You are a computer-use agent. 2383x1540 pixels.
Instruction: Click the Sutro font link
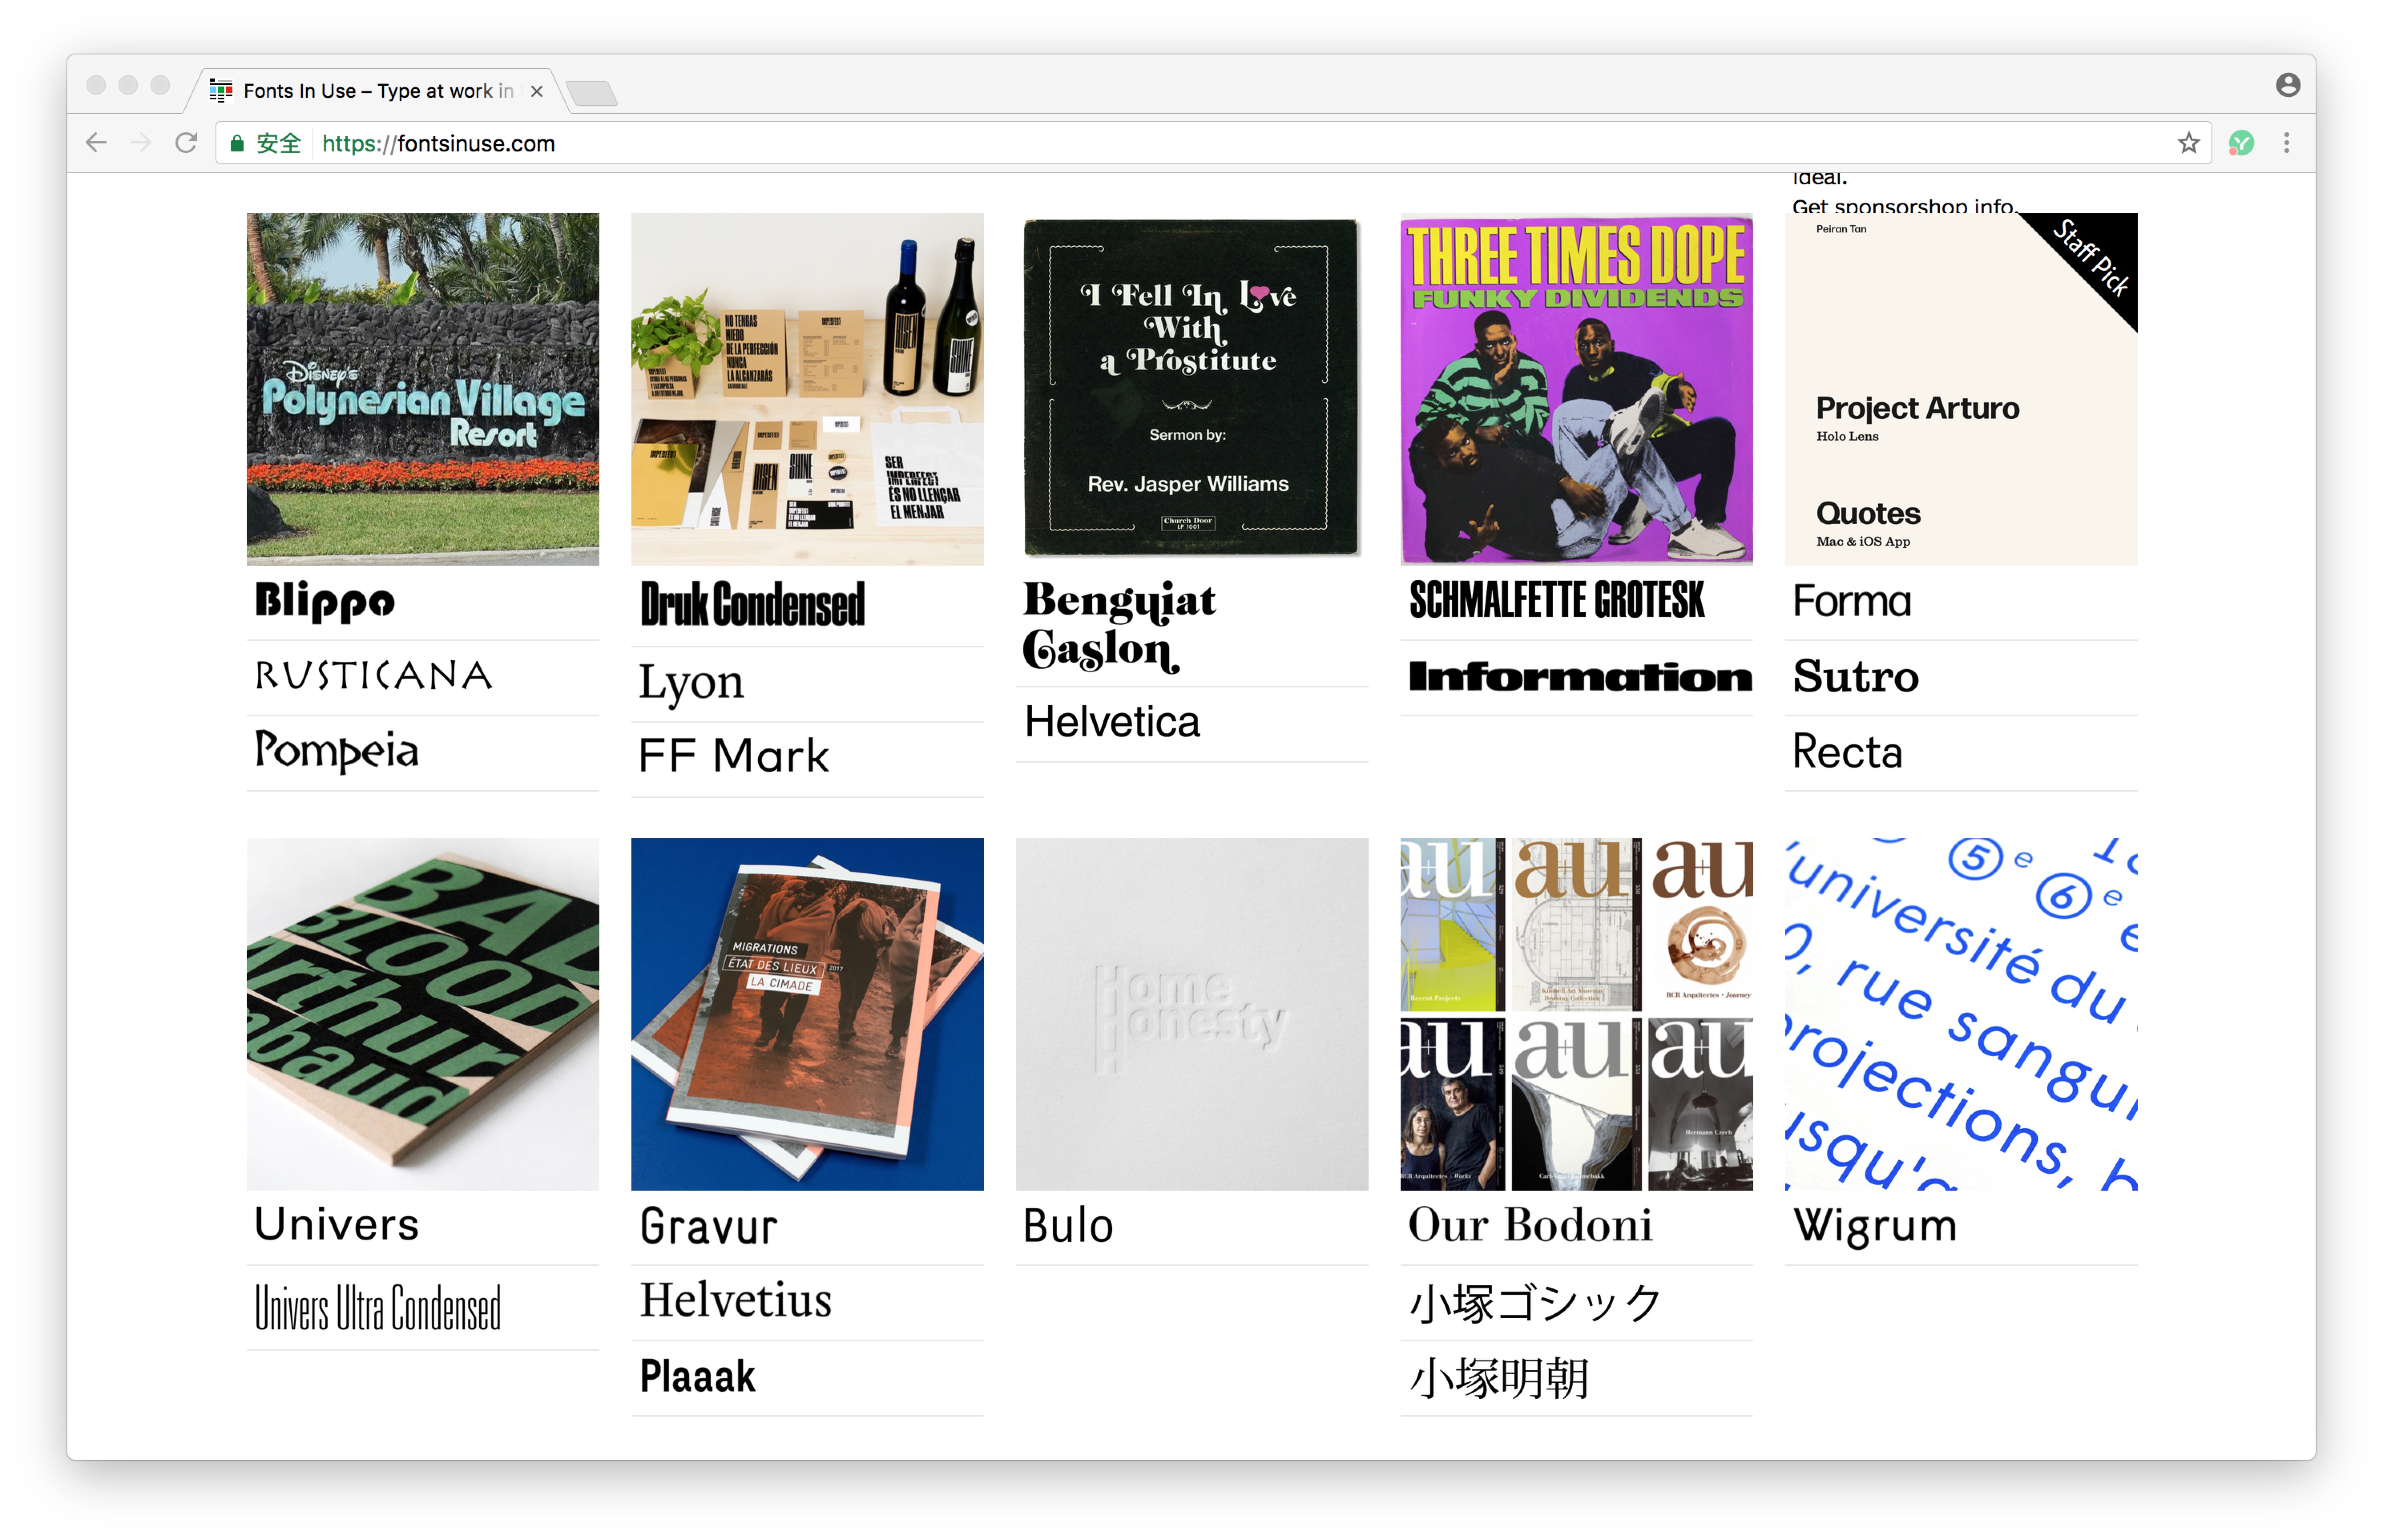pos(1856,677)
